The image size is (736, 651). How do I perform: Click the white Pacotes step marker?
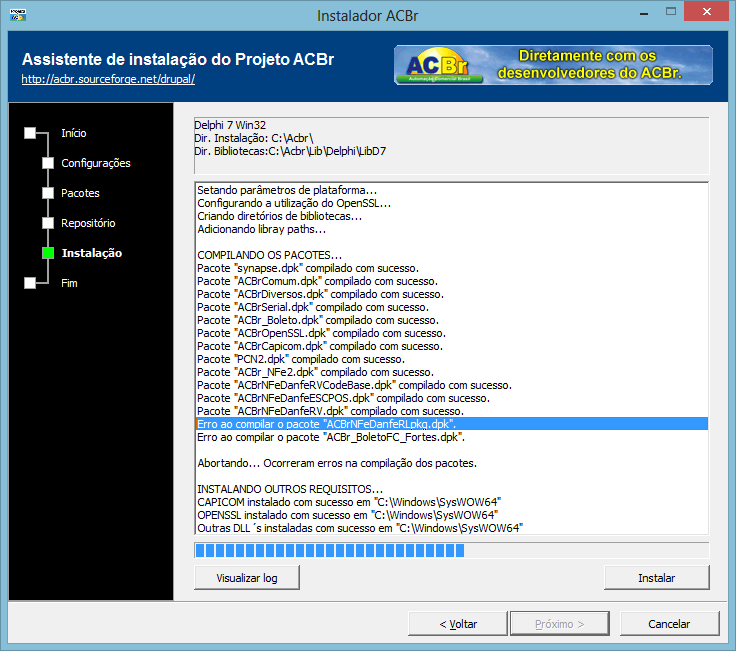(48, 193)
